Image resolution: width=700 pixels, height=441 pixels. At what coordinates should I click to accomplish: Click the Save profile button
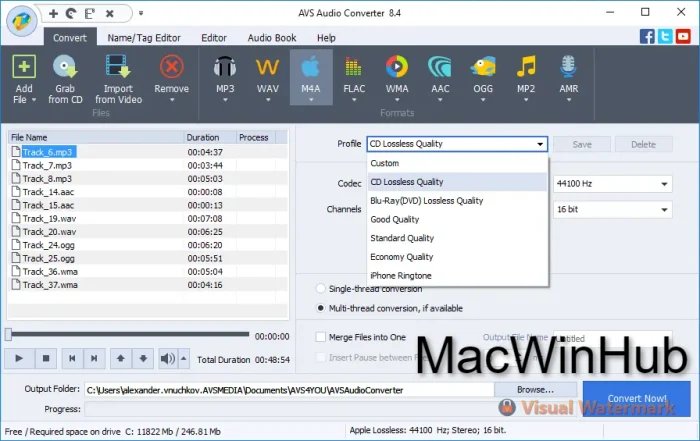tap(582, 144)
